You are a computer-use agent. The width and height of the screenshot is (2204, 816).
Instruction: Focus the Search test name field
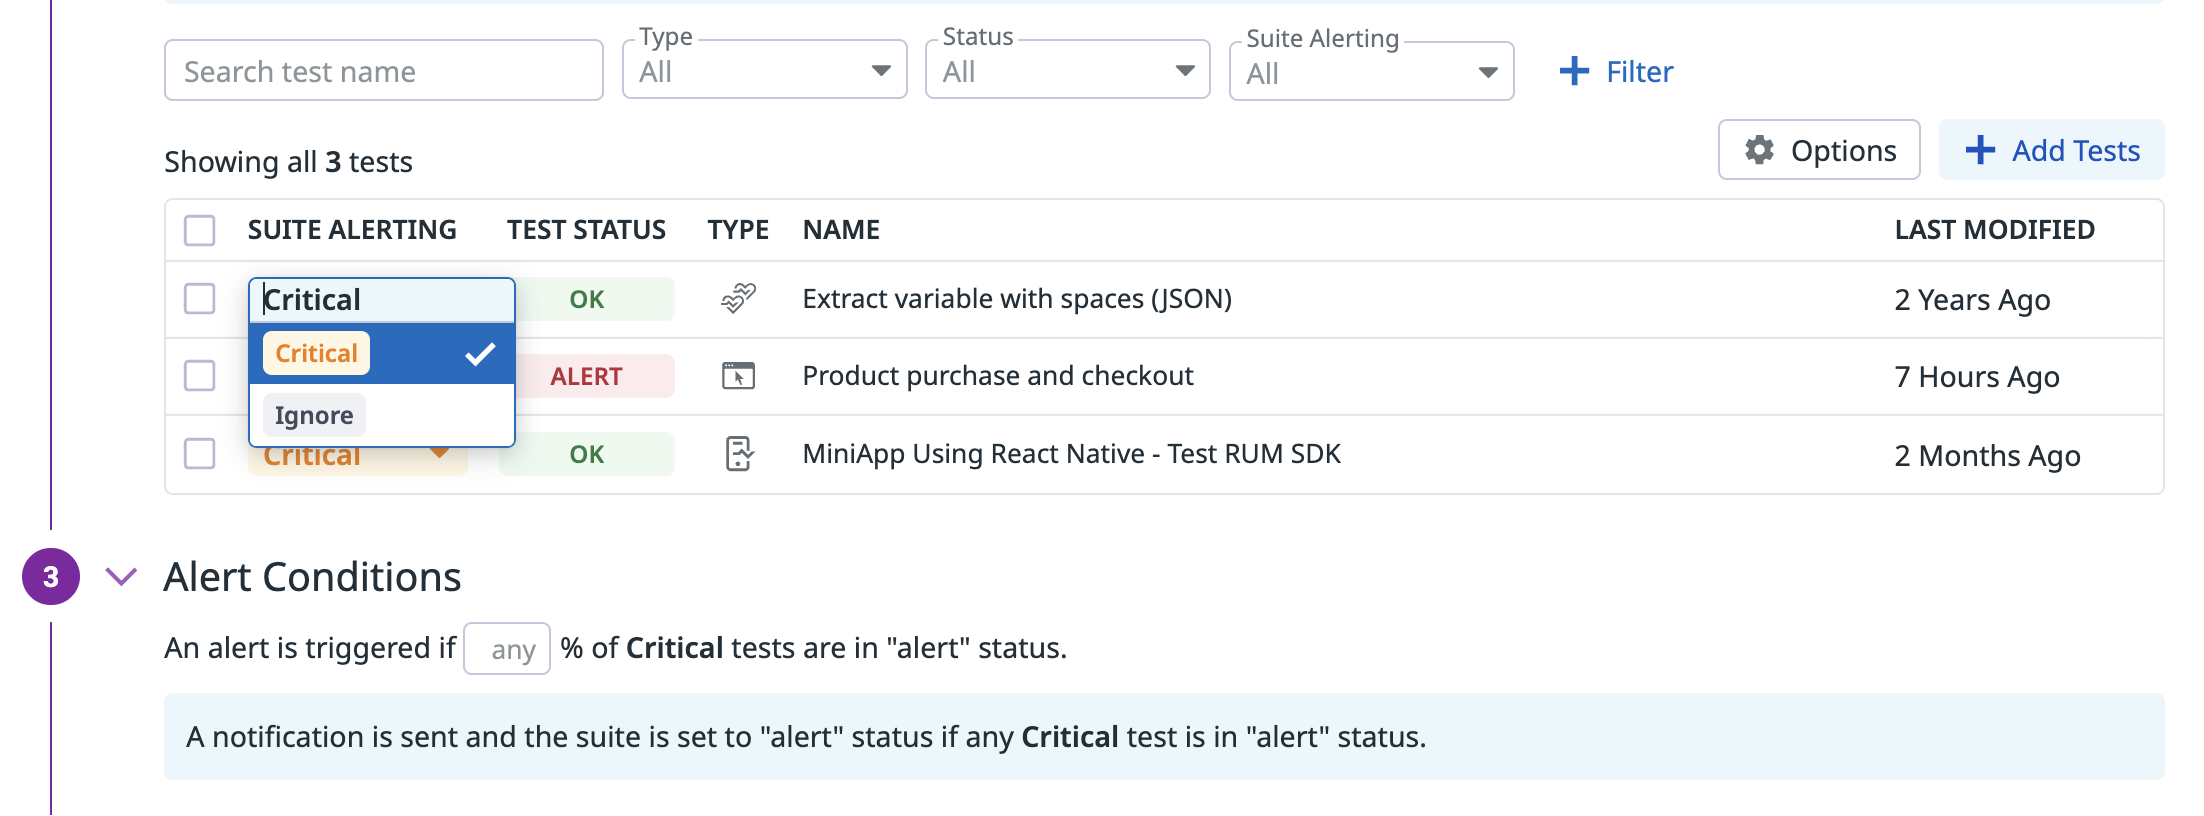pos(383,71)
